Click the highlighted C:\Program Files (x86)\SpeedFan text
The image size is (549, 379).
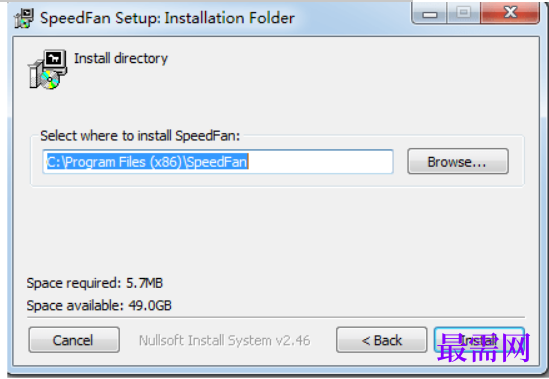[147, 162]
